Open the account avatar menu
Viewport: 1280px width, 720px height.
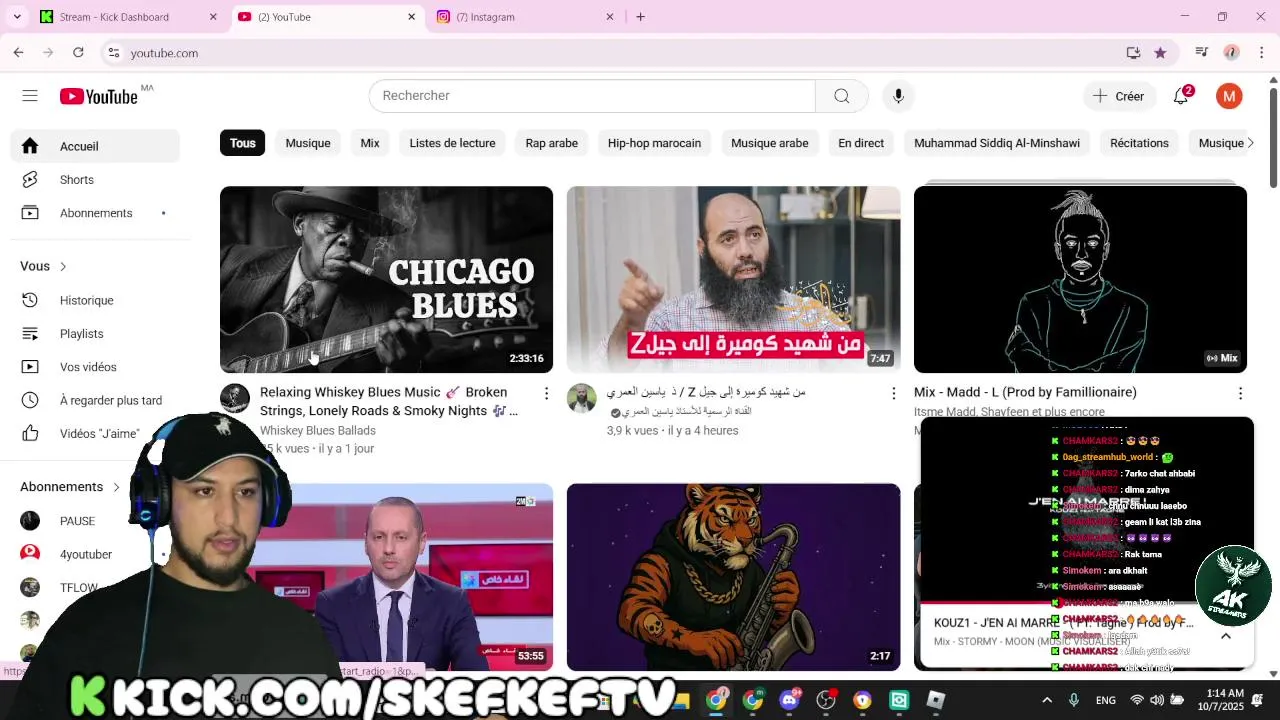click(1229, 96)
